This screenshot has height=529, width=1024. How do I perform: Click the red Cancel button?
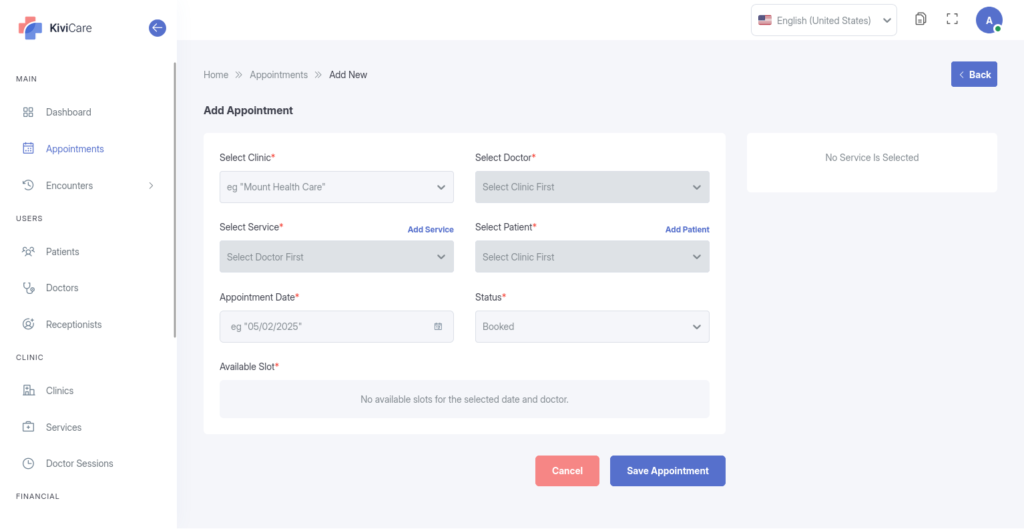tap(567, 471)
